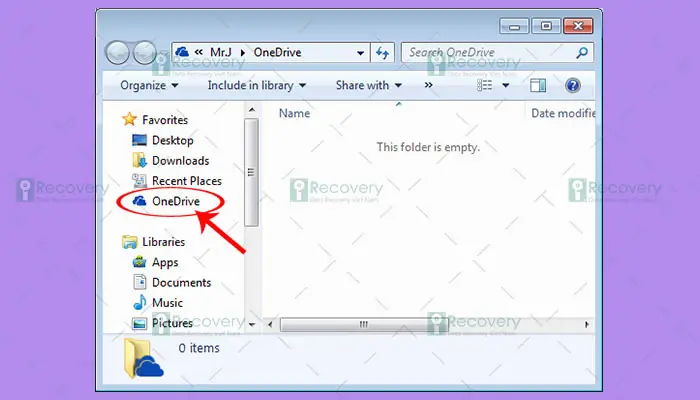Screen dimensions: 700x400
Task: Click the horizontal scrollbar left arrow
Action: coord(270,325)
